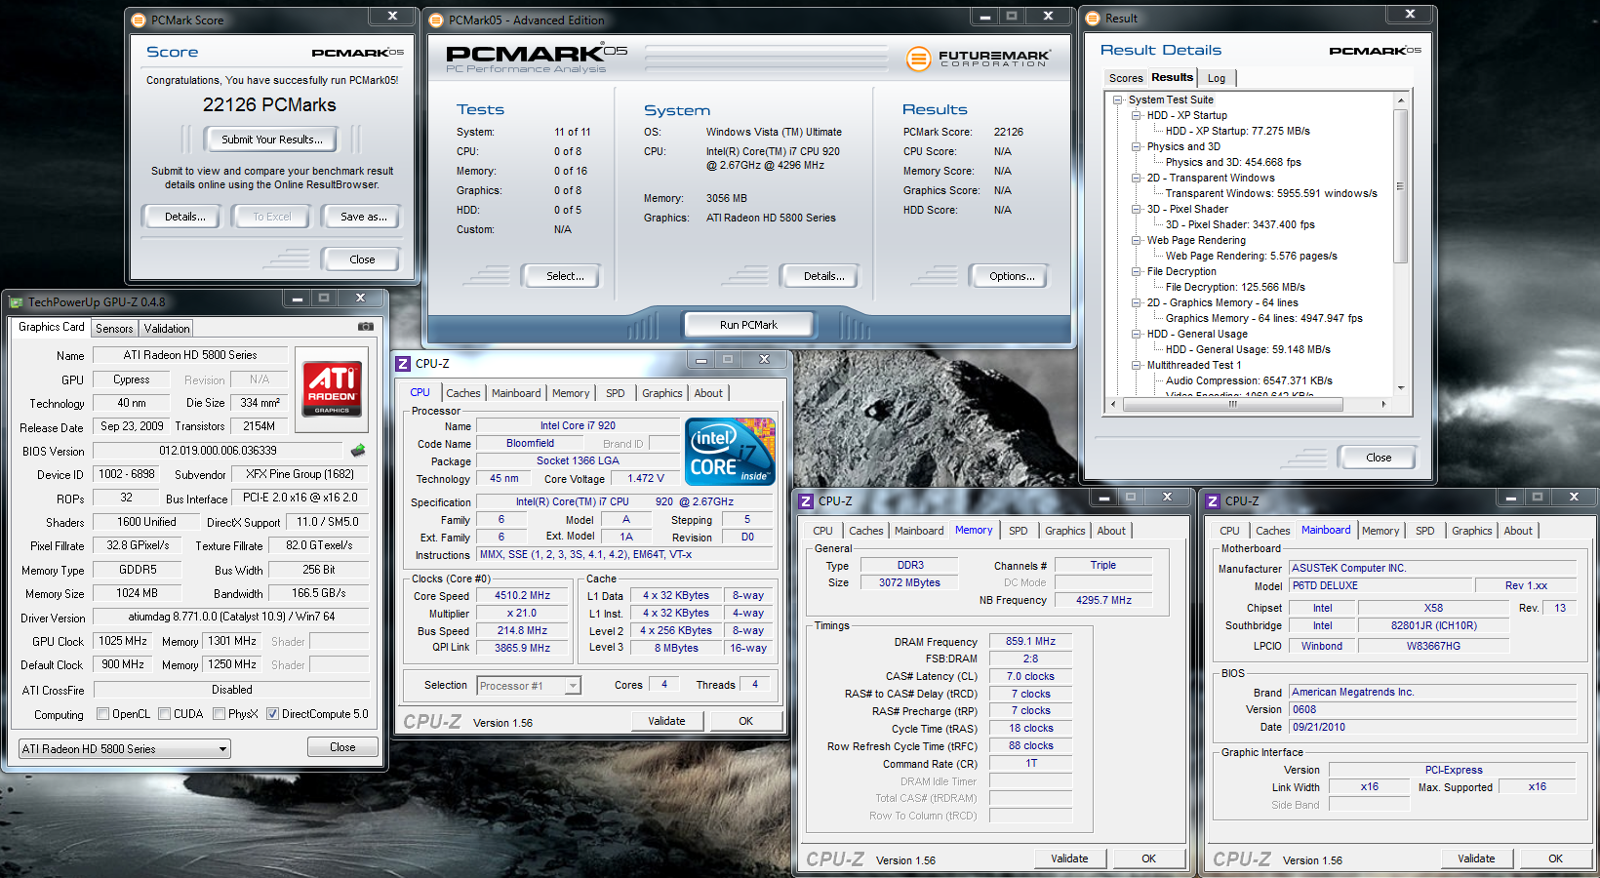
Task: Open Graphics tab in the CPU-Z window showing the Mainboard tab
Action: tap(1472, 531)
